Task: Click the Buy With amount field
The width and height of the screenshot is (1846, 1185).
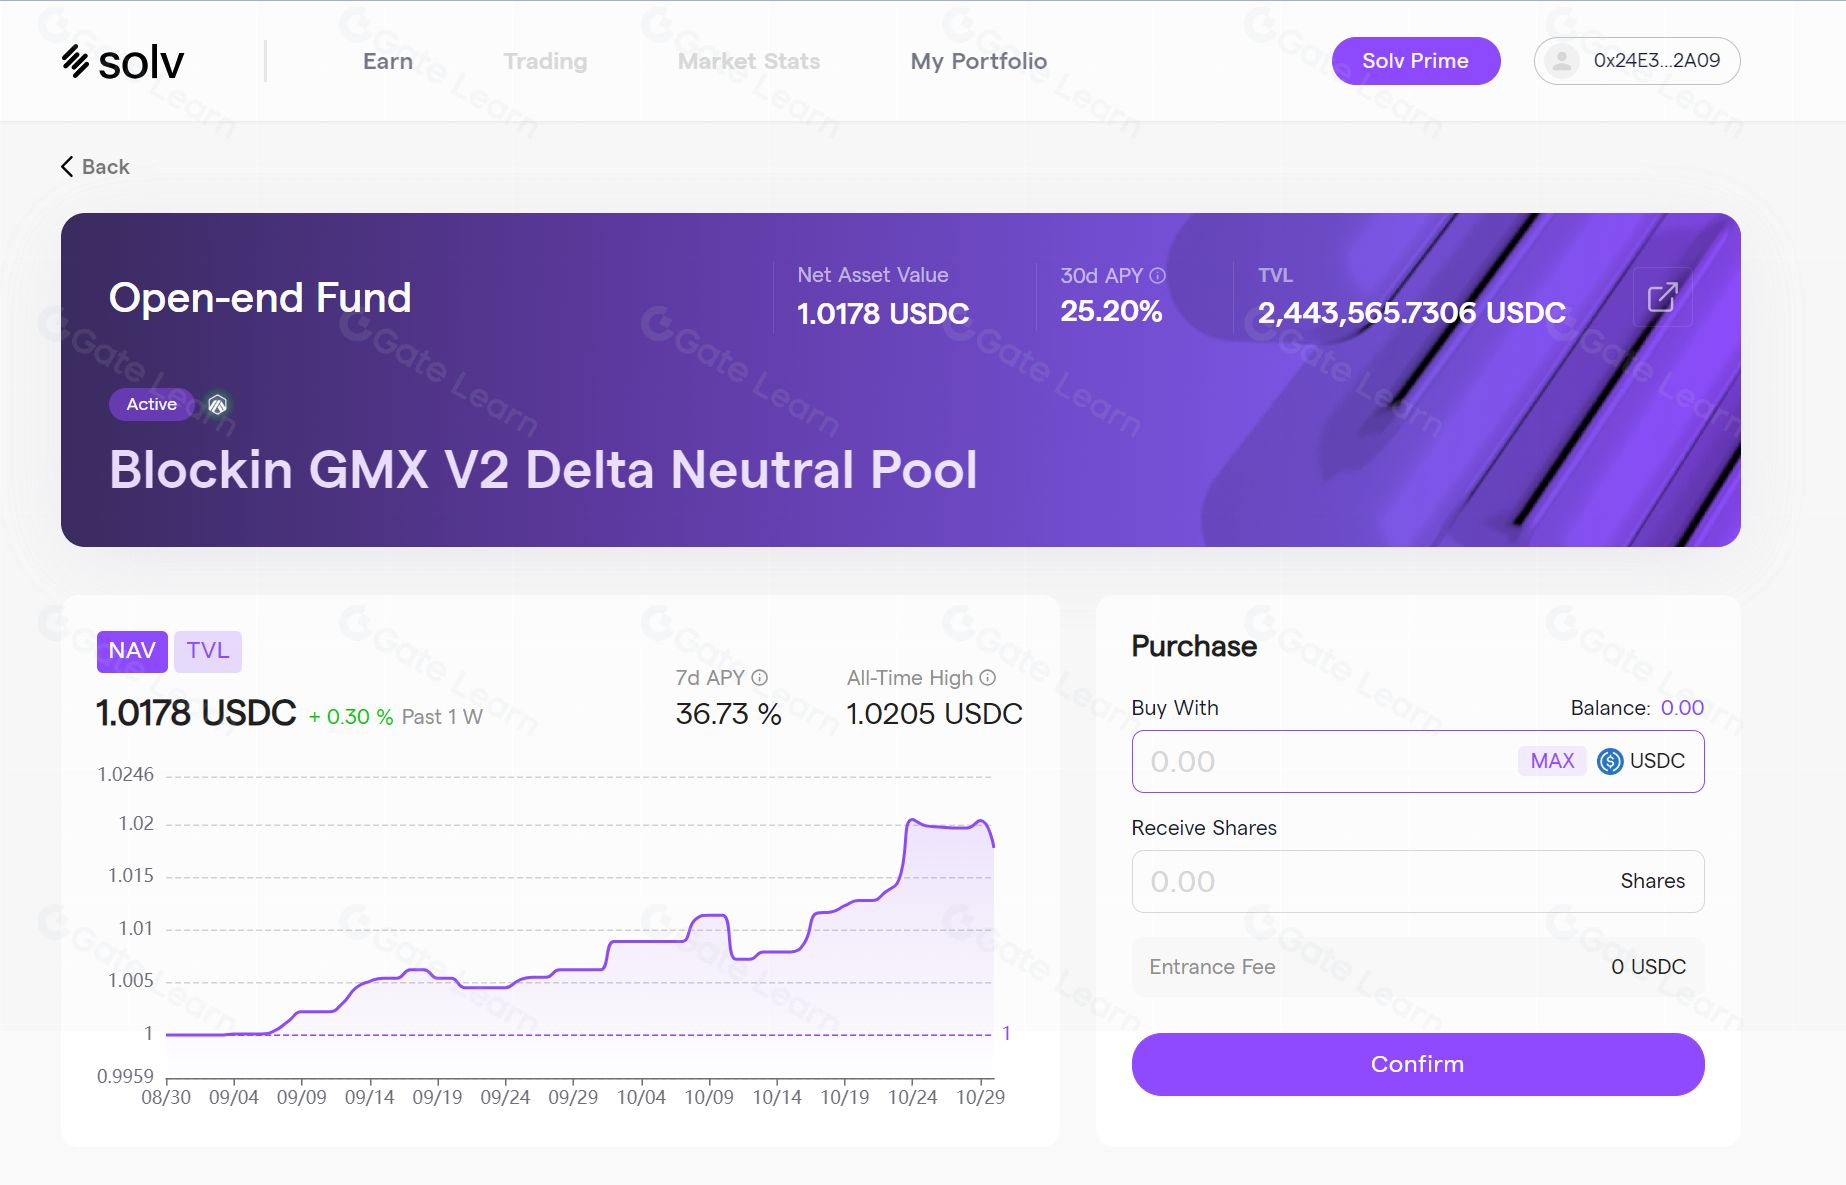Action: click(1320, 761)
